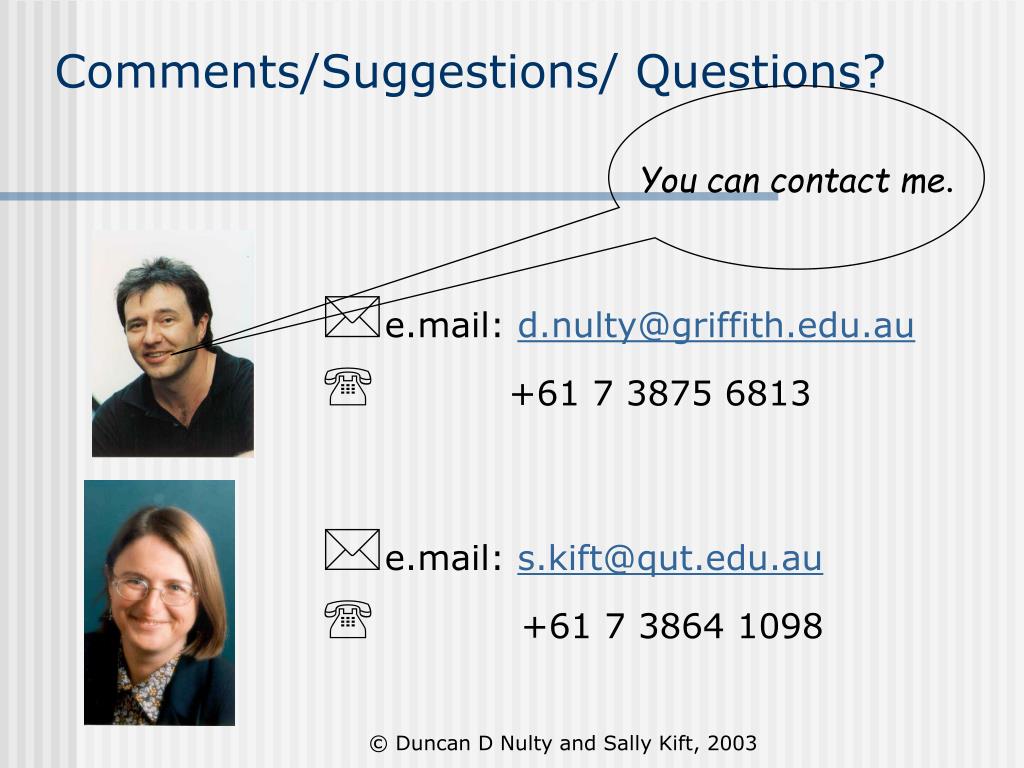Click the telephone icon beside +61 7 3875 6813
This screenshot has height=768, width=1024.
[x=348, y=387]
